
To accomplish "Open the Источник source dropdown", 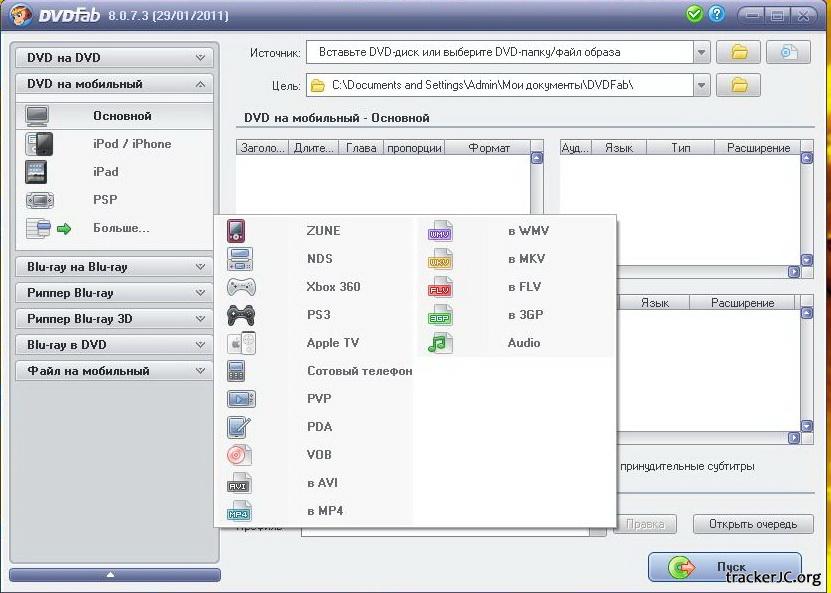I will (x=701, y=52).
